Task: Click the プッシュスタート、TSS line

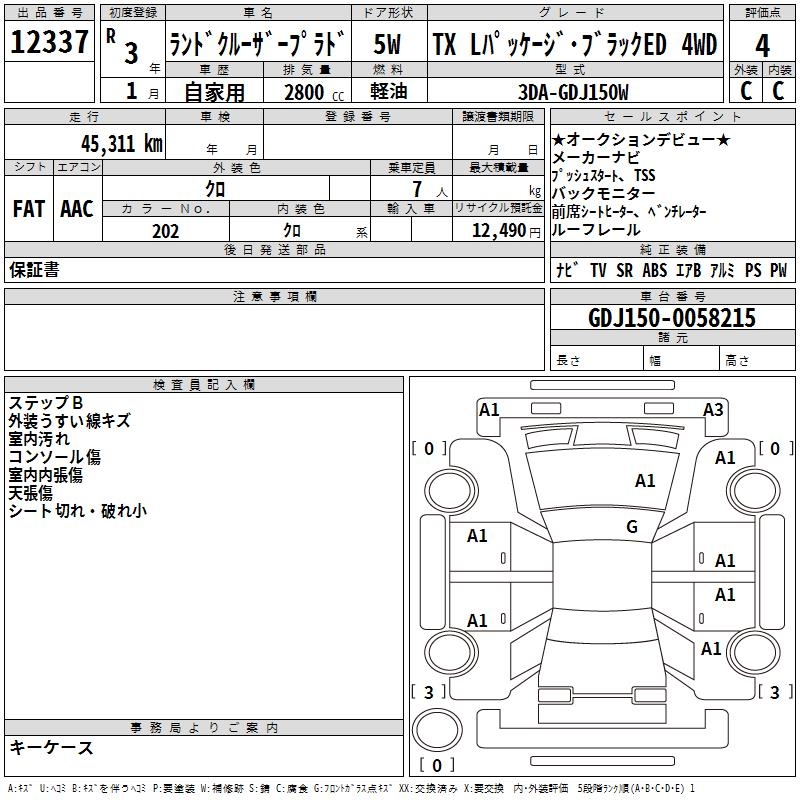Action: coord(603,176)
